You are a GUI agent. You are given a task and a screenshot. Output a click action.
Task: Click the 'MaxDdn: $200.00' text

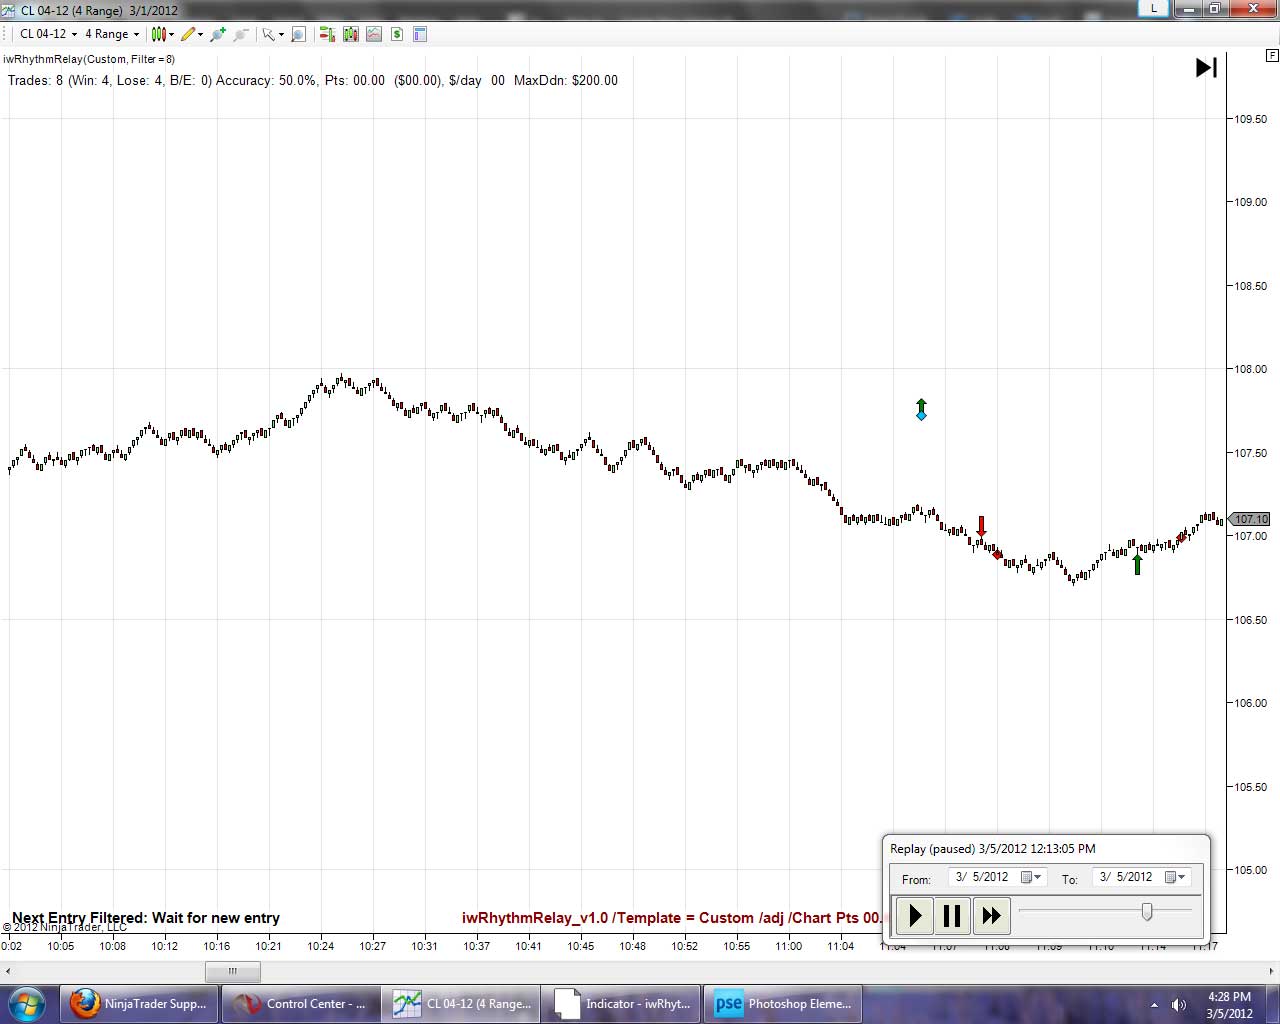(x=566, y=80)
